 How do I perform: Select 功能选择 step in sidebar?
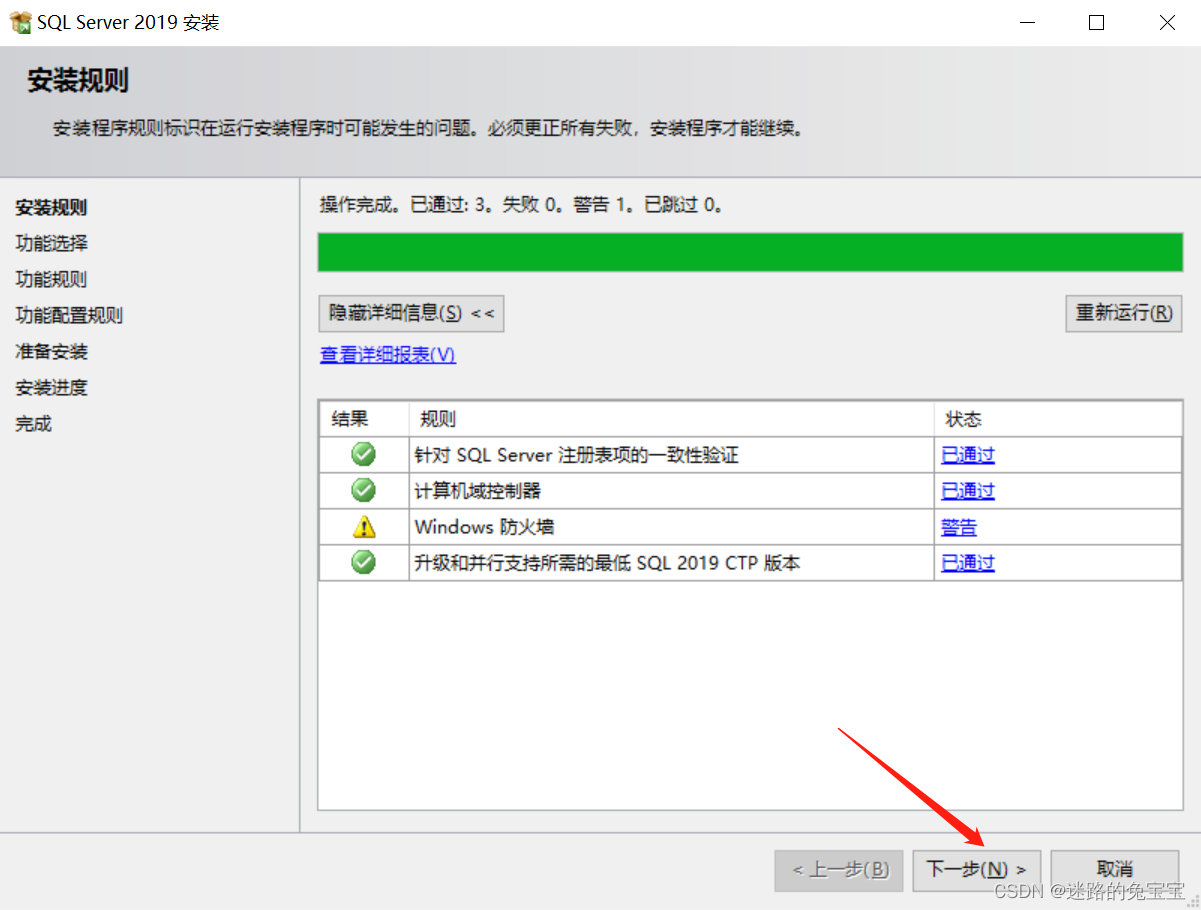51,243
